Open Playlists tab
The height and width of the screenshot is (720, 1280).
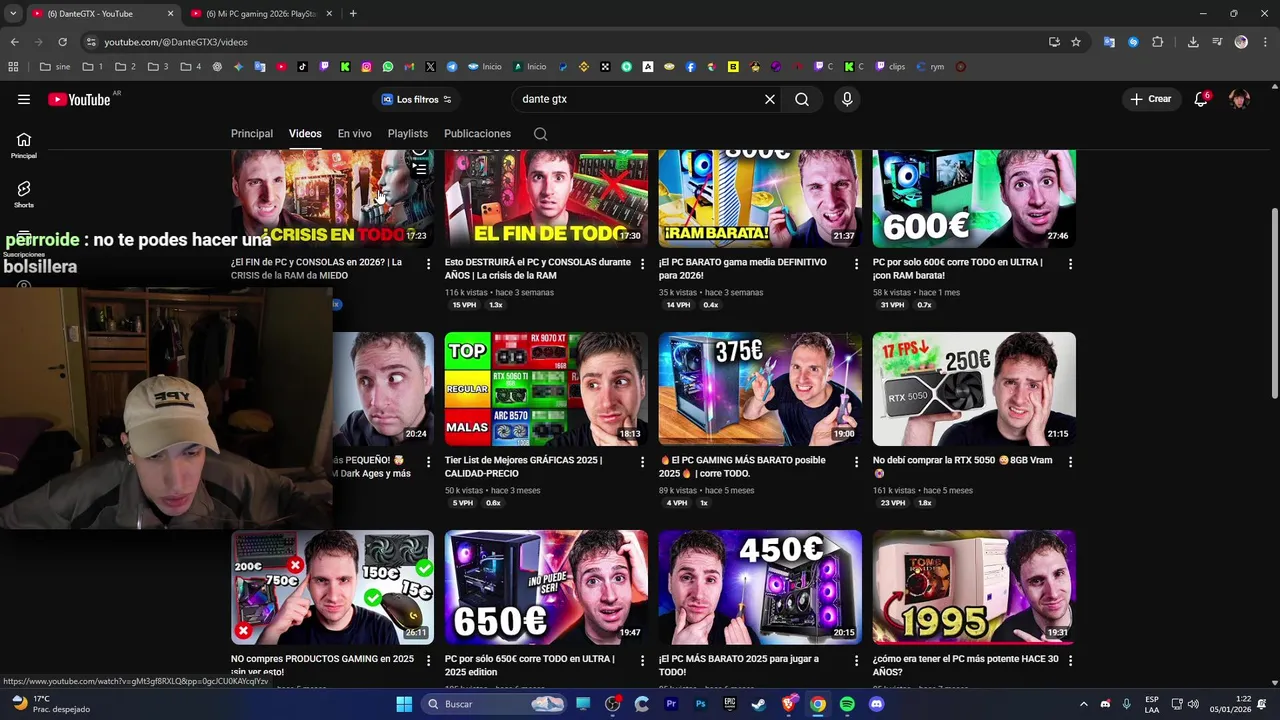(407, 134)
